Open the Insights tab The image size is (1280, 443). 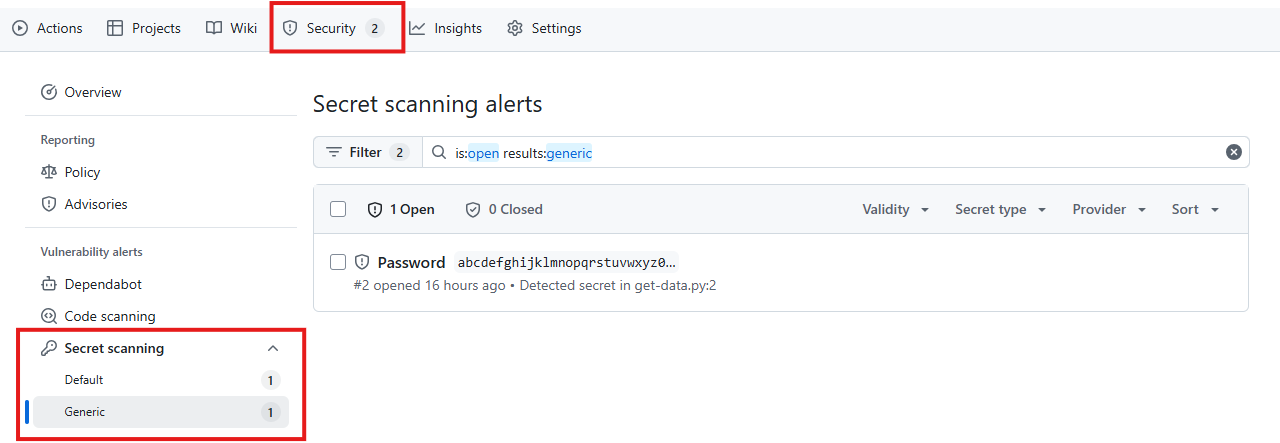pos(445,28)
